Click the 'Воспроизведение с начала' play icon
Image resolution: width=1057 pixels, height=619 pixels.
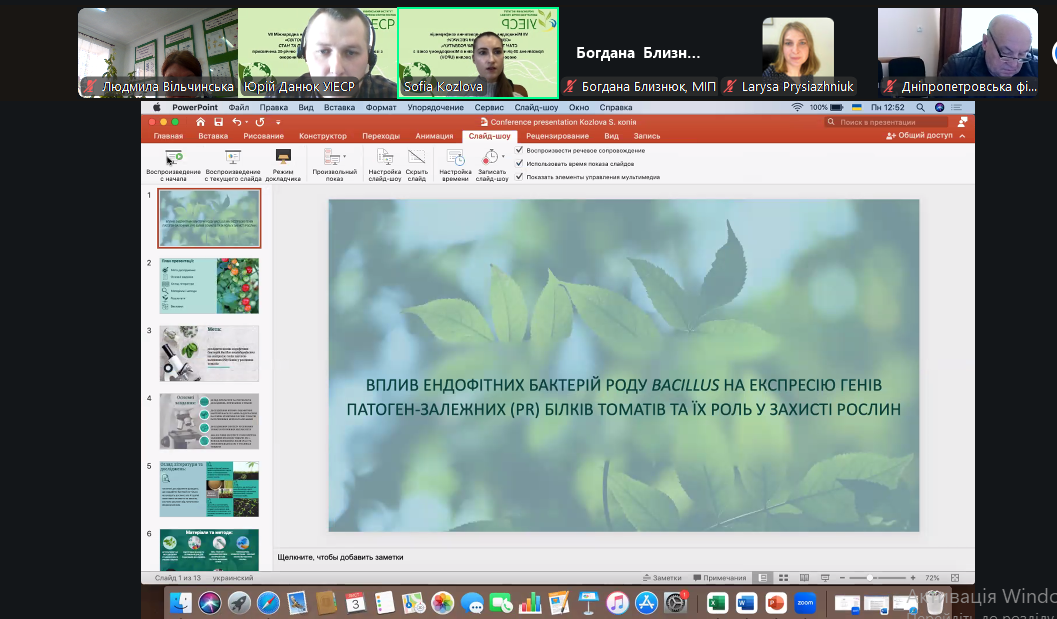[174, 157]
